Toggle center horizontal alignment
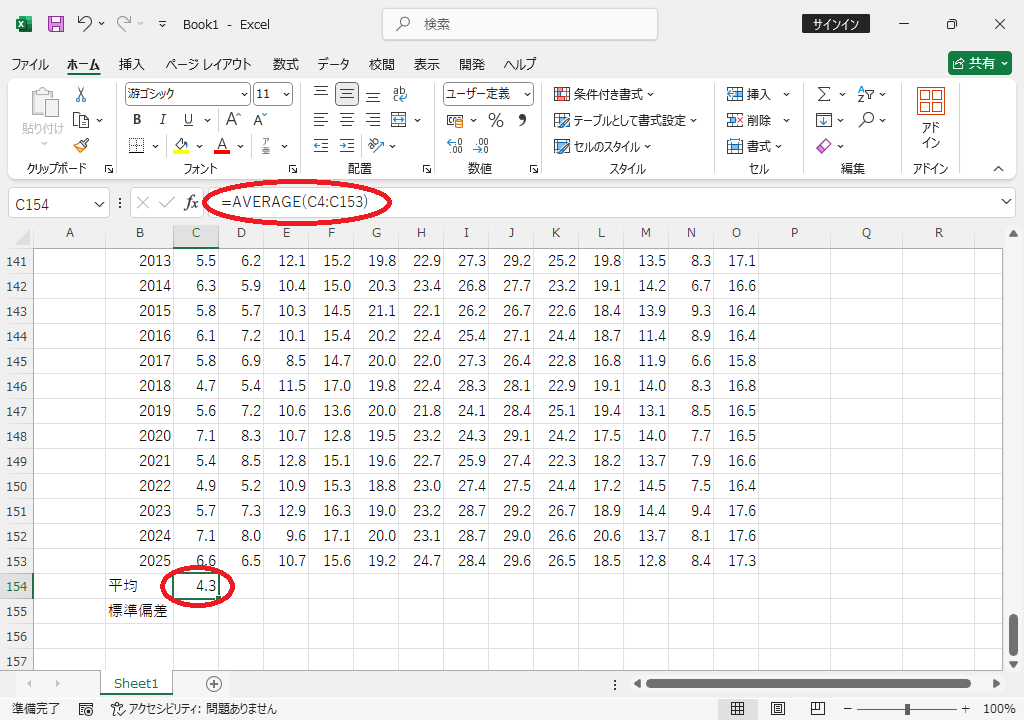1024x720 pixels. [347, 120]
